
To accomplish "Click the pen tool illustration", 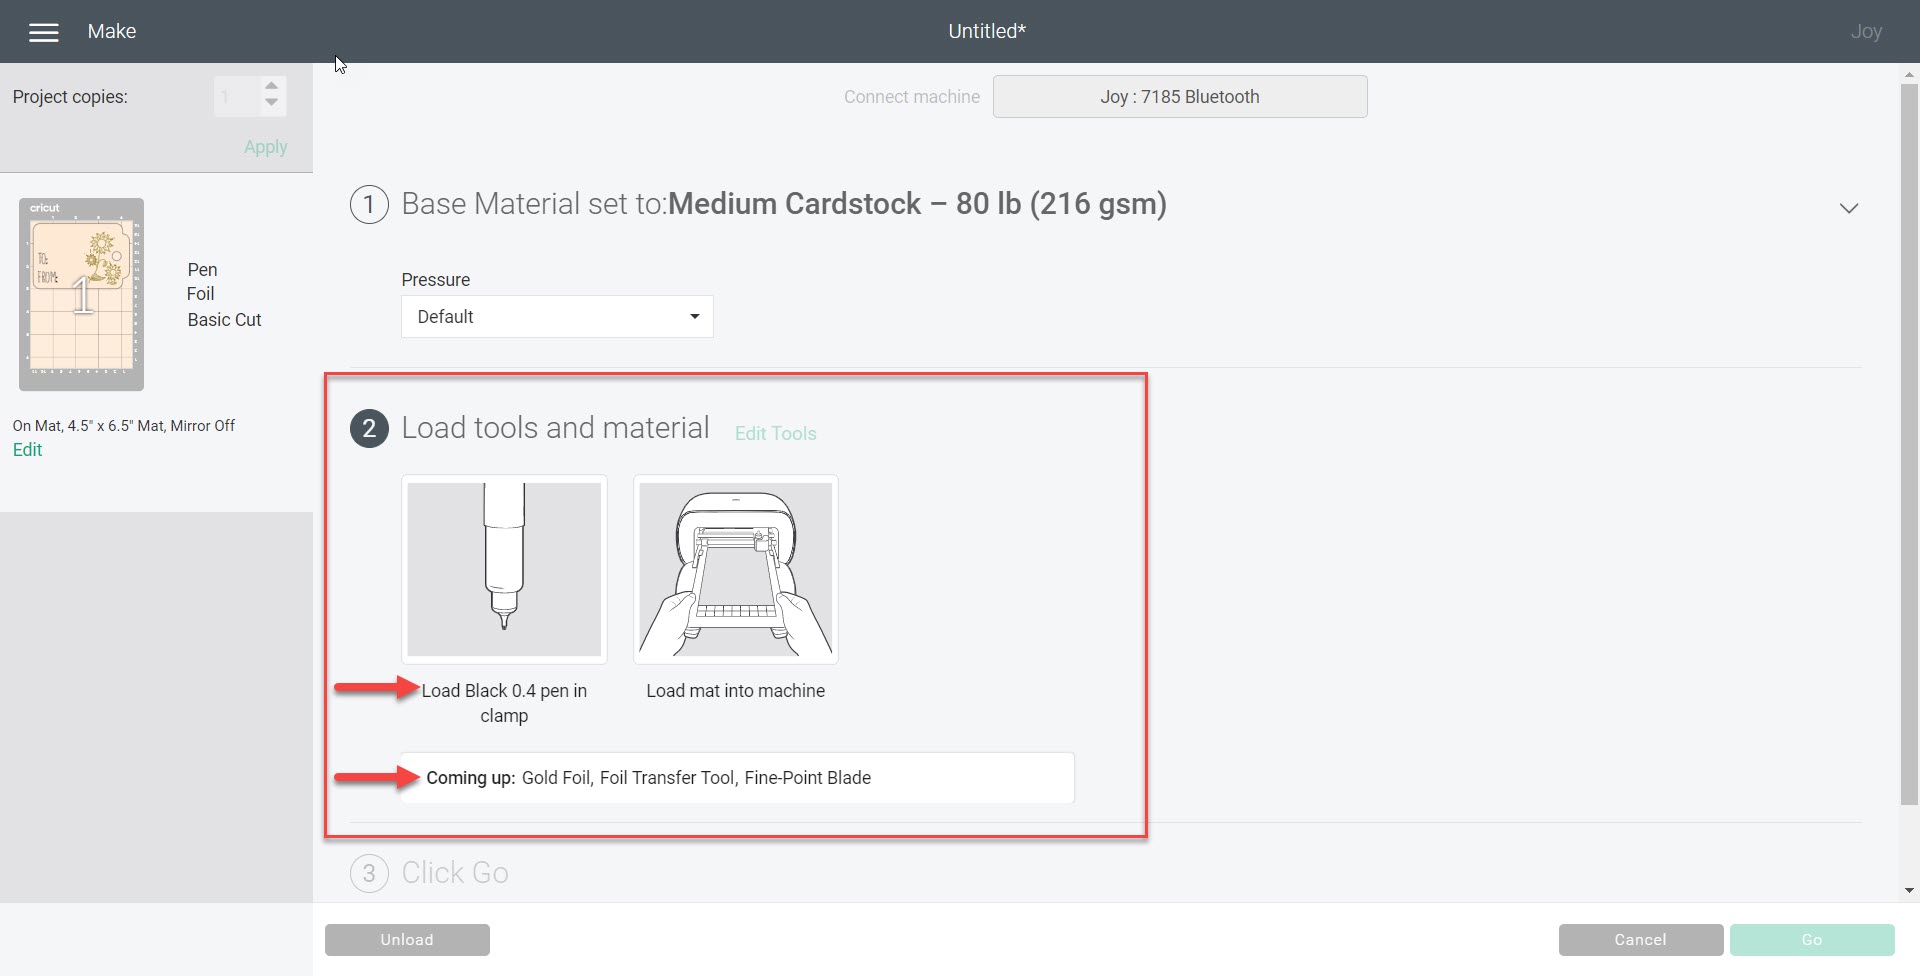I will coord(504,569).
